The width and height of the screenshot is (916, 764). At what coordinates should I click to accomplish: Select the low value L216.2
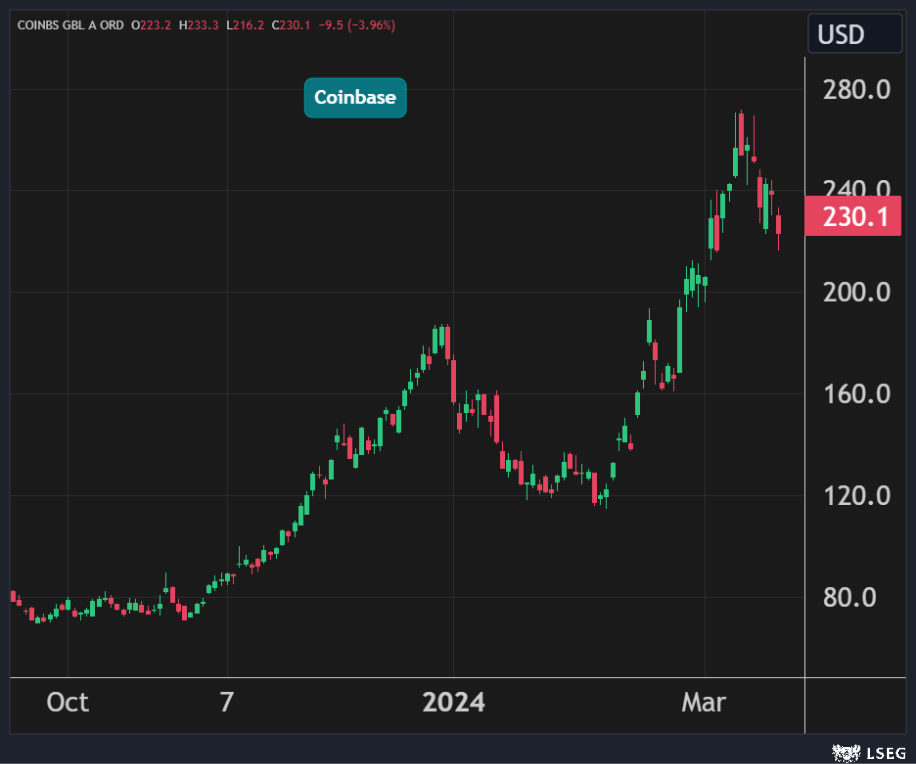[244, 25]
